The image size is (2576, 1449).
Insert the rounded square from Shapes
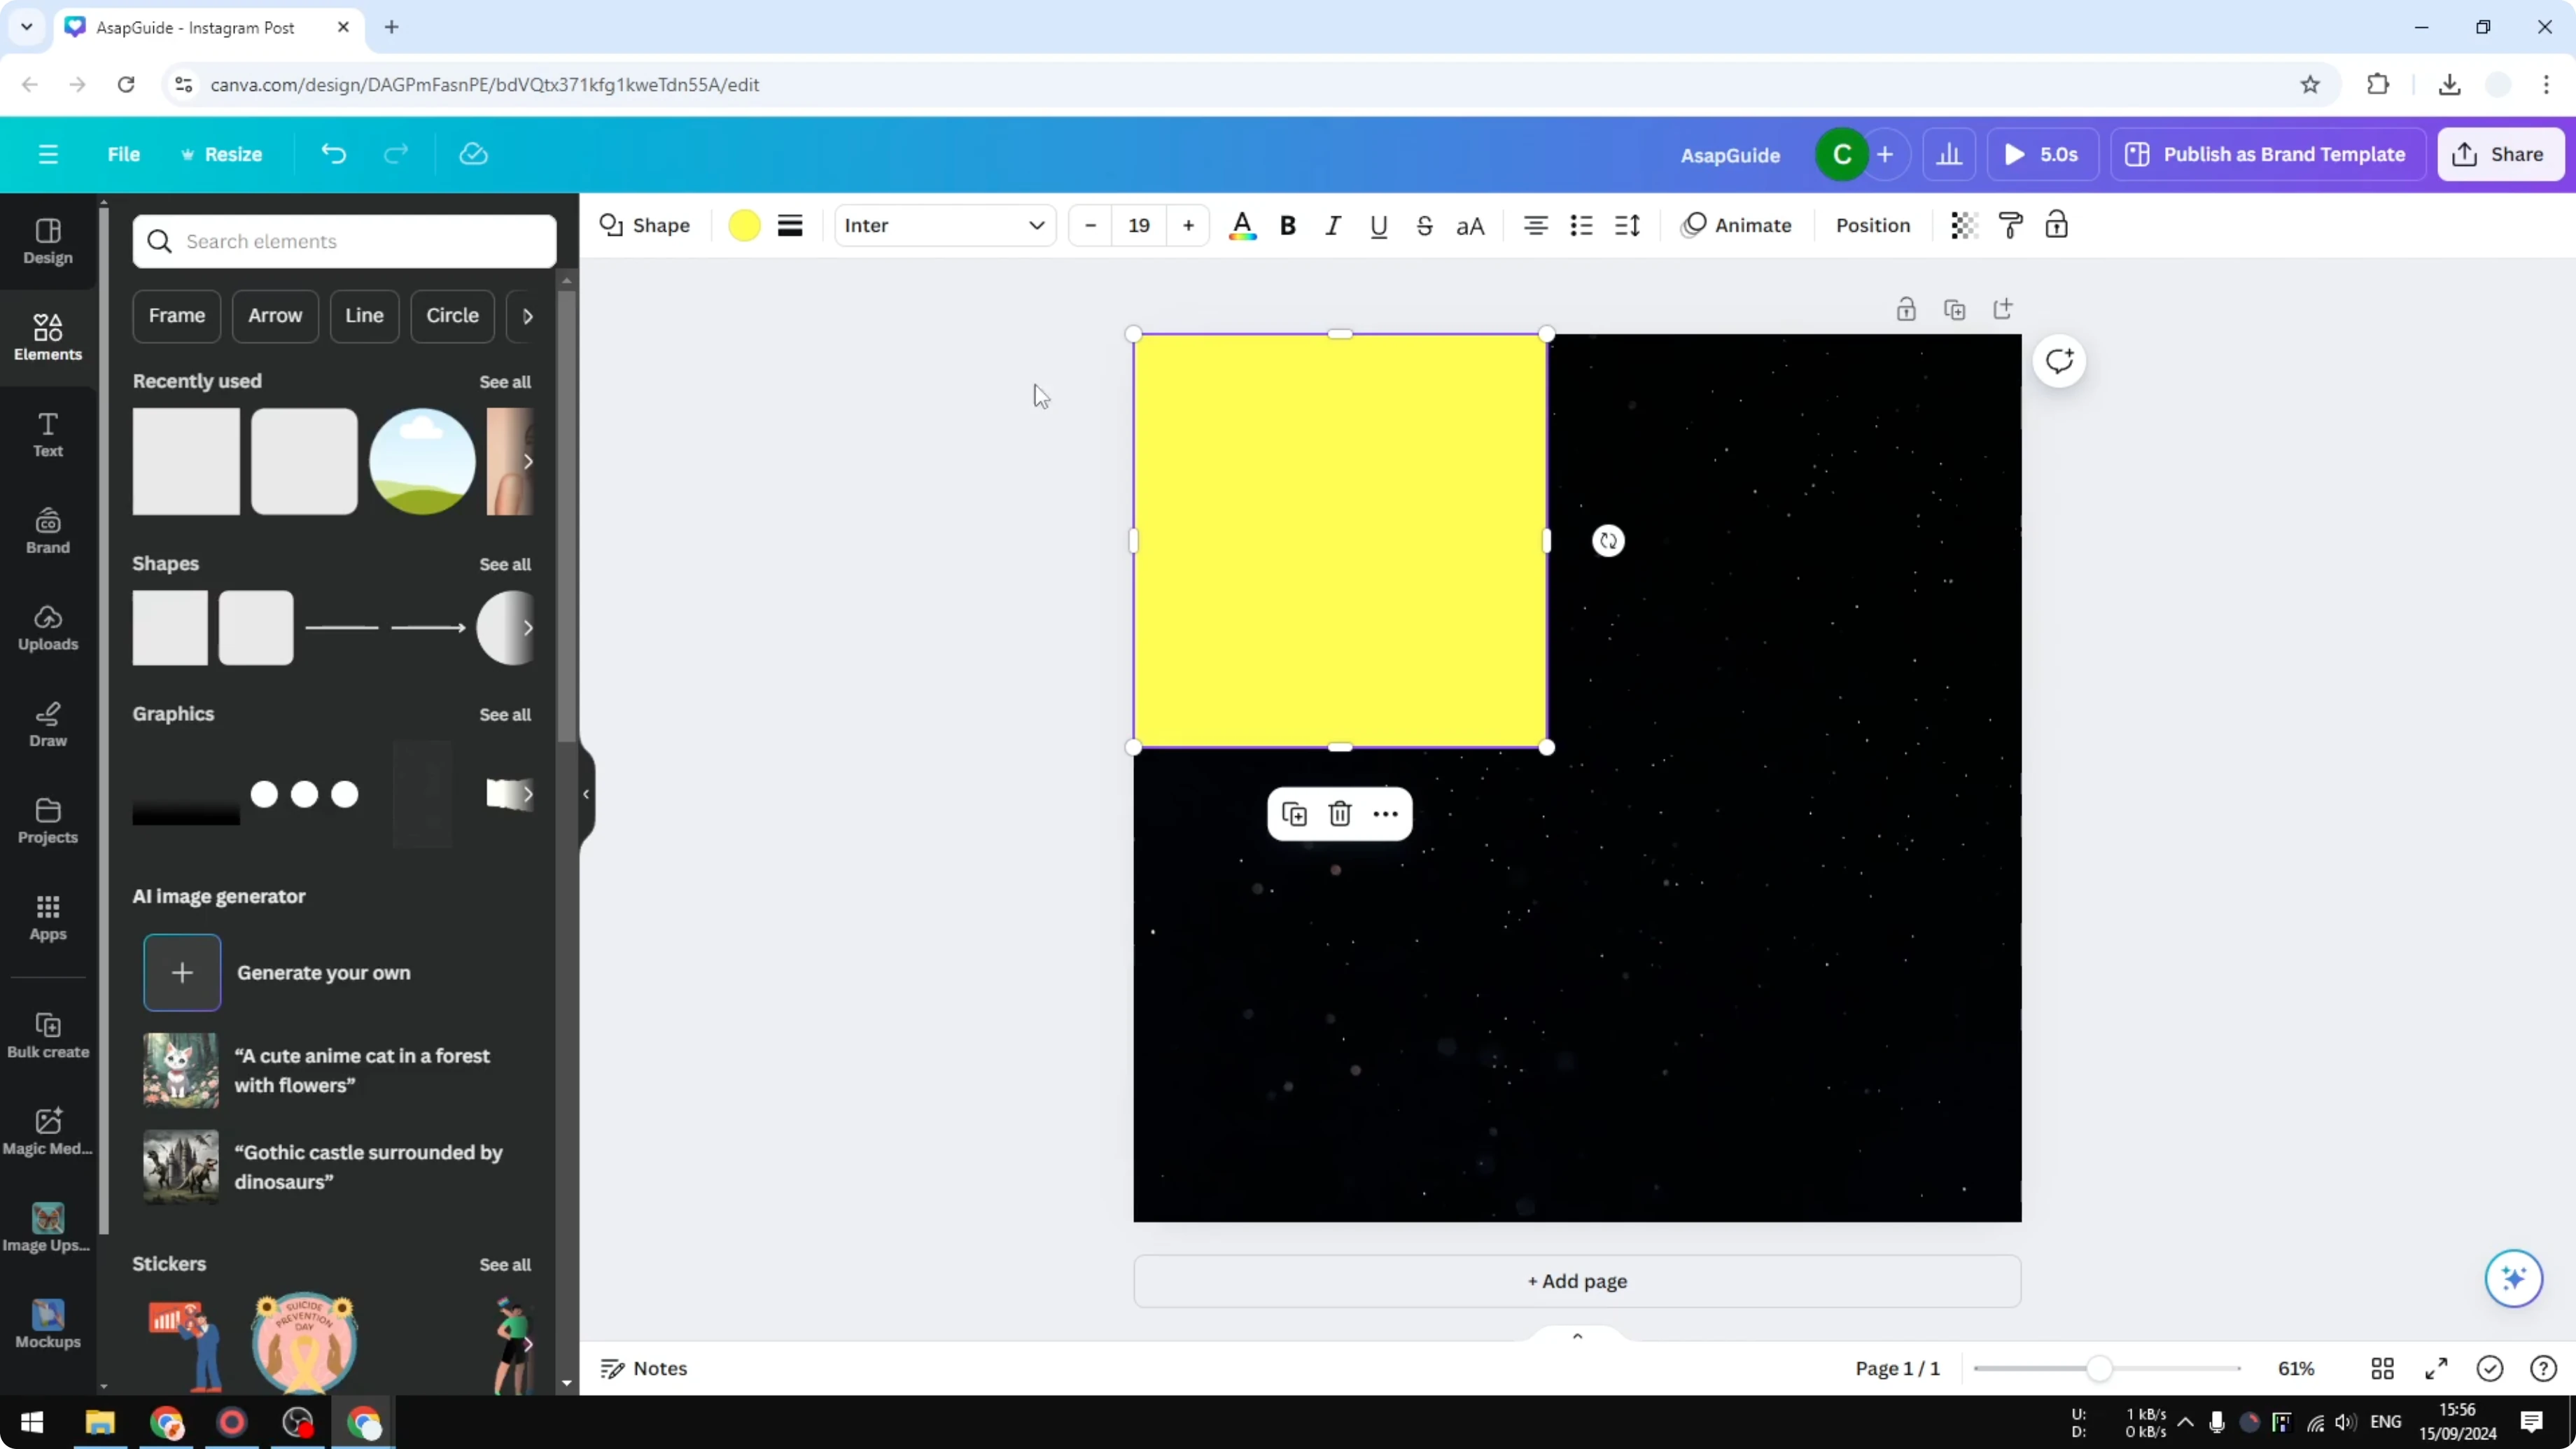click(256, 628)
